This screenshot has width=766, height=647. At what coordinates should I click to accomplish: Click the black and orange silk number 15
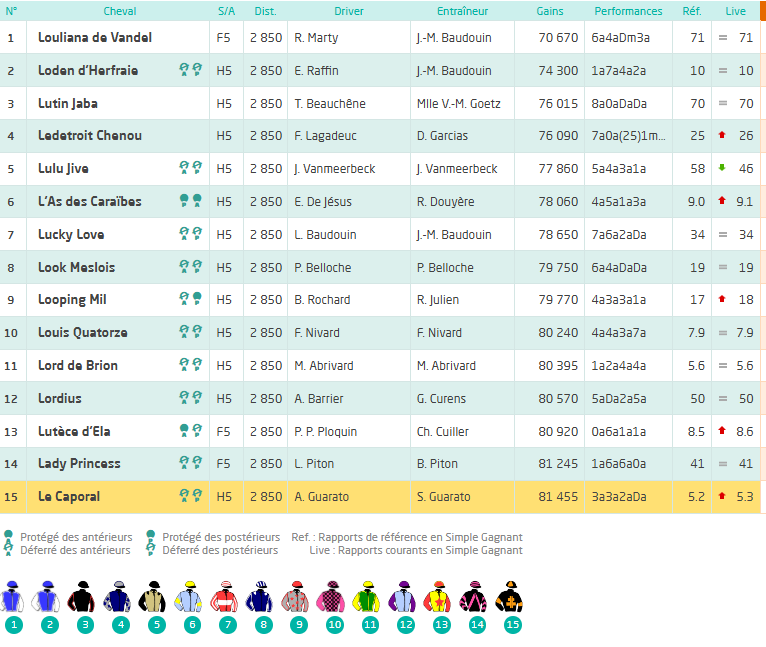point(509,597)
